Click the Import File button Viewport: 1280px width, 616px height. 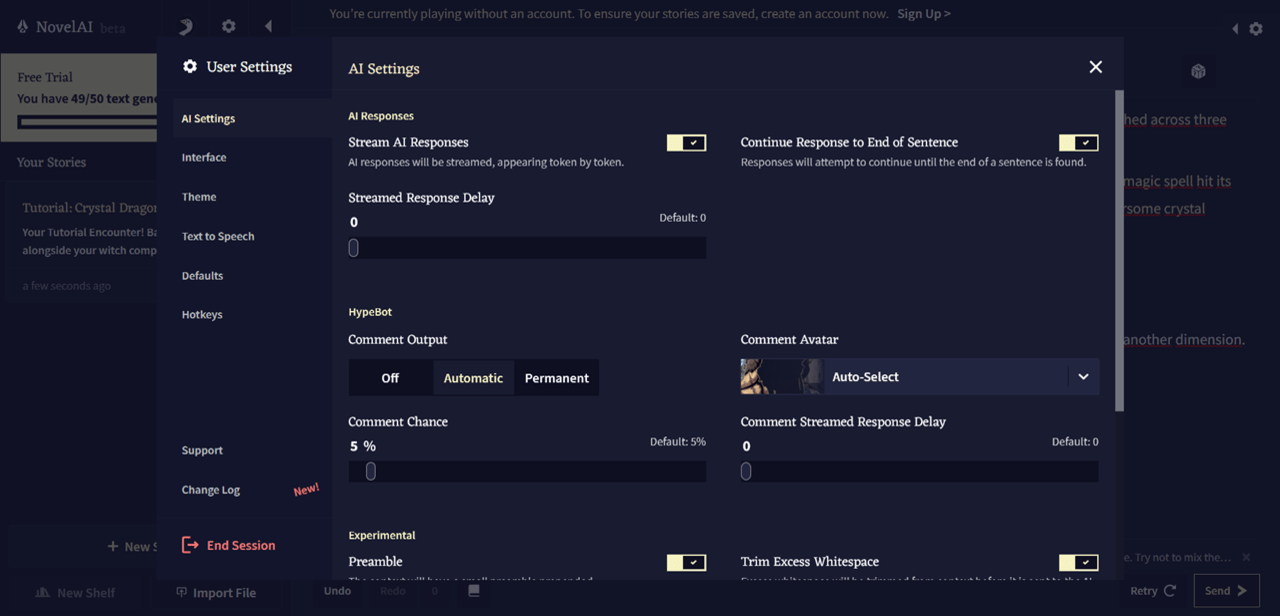point(216,592)
